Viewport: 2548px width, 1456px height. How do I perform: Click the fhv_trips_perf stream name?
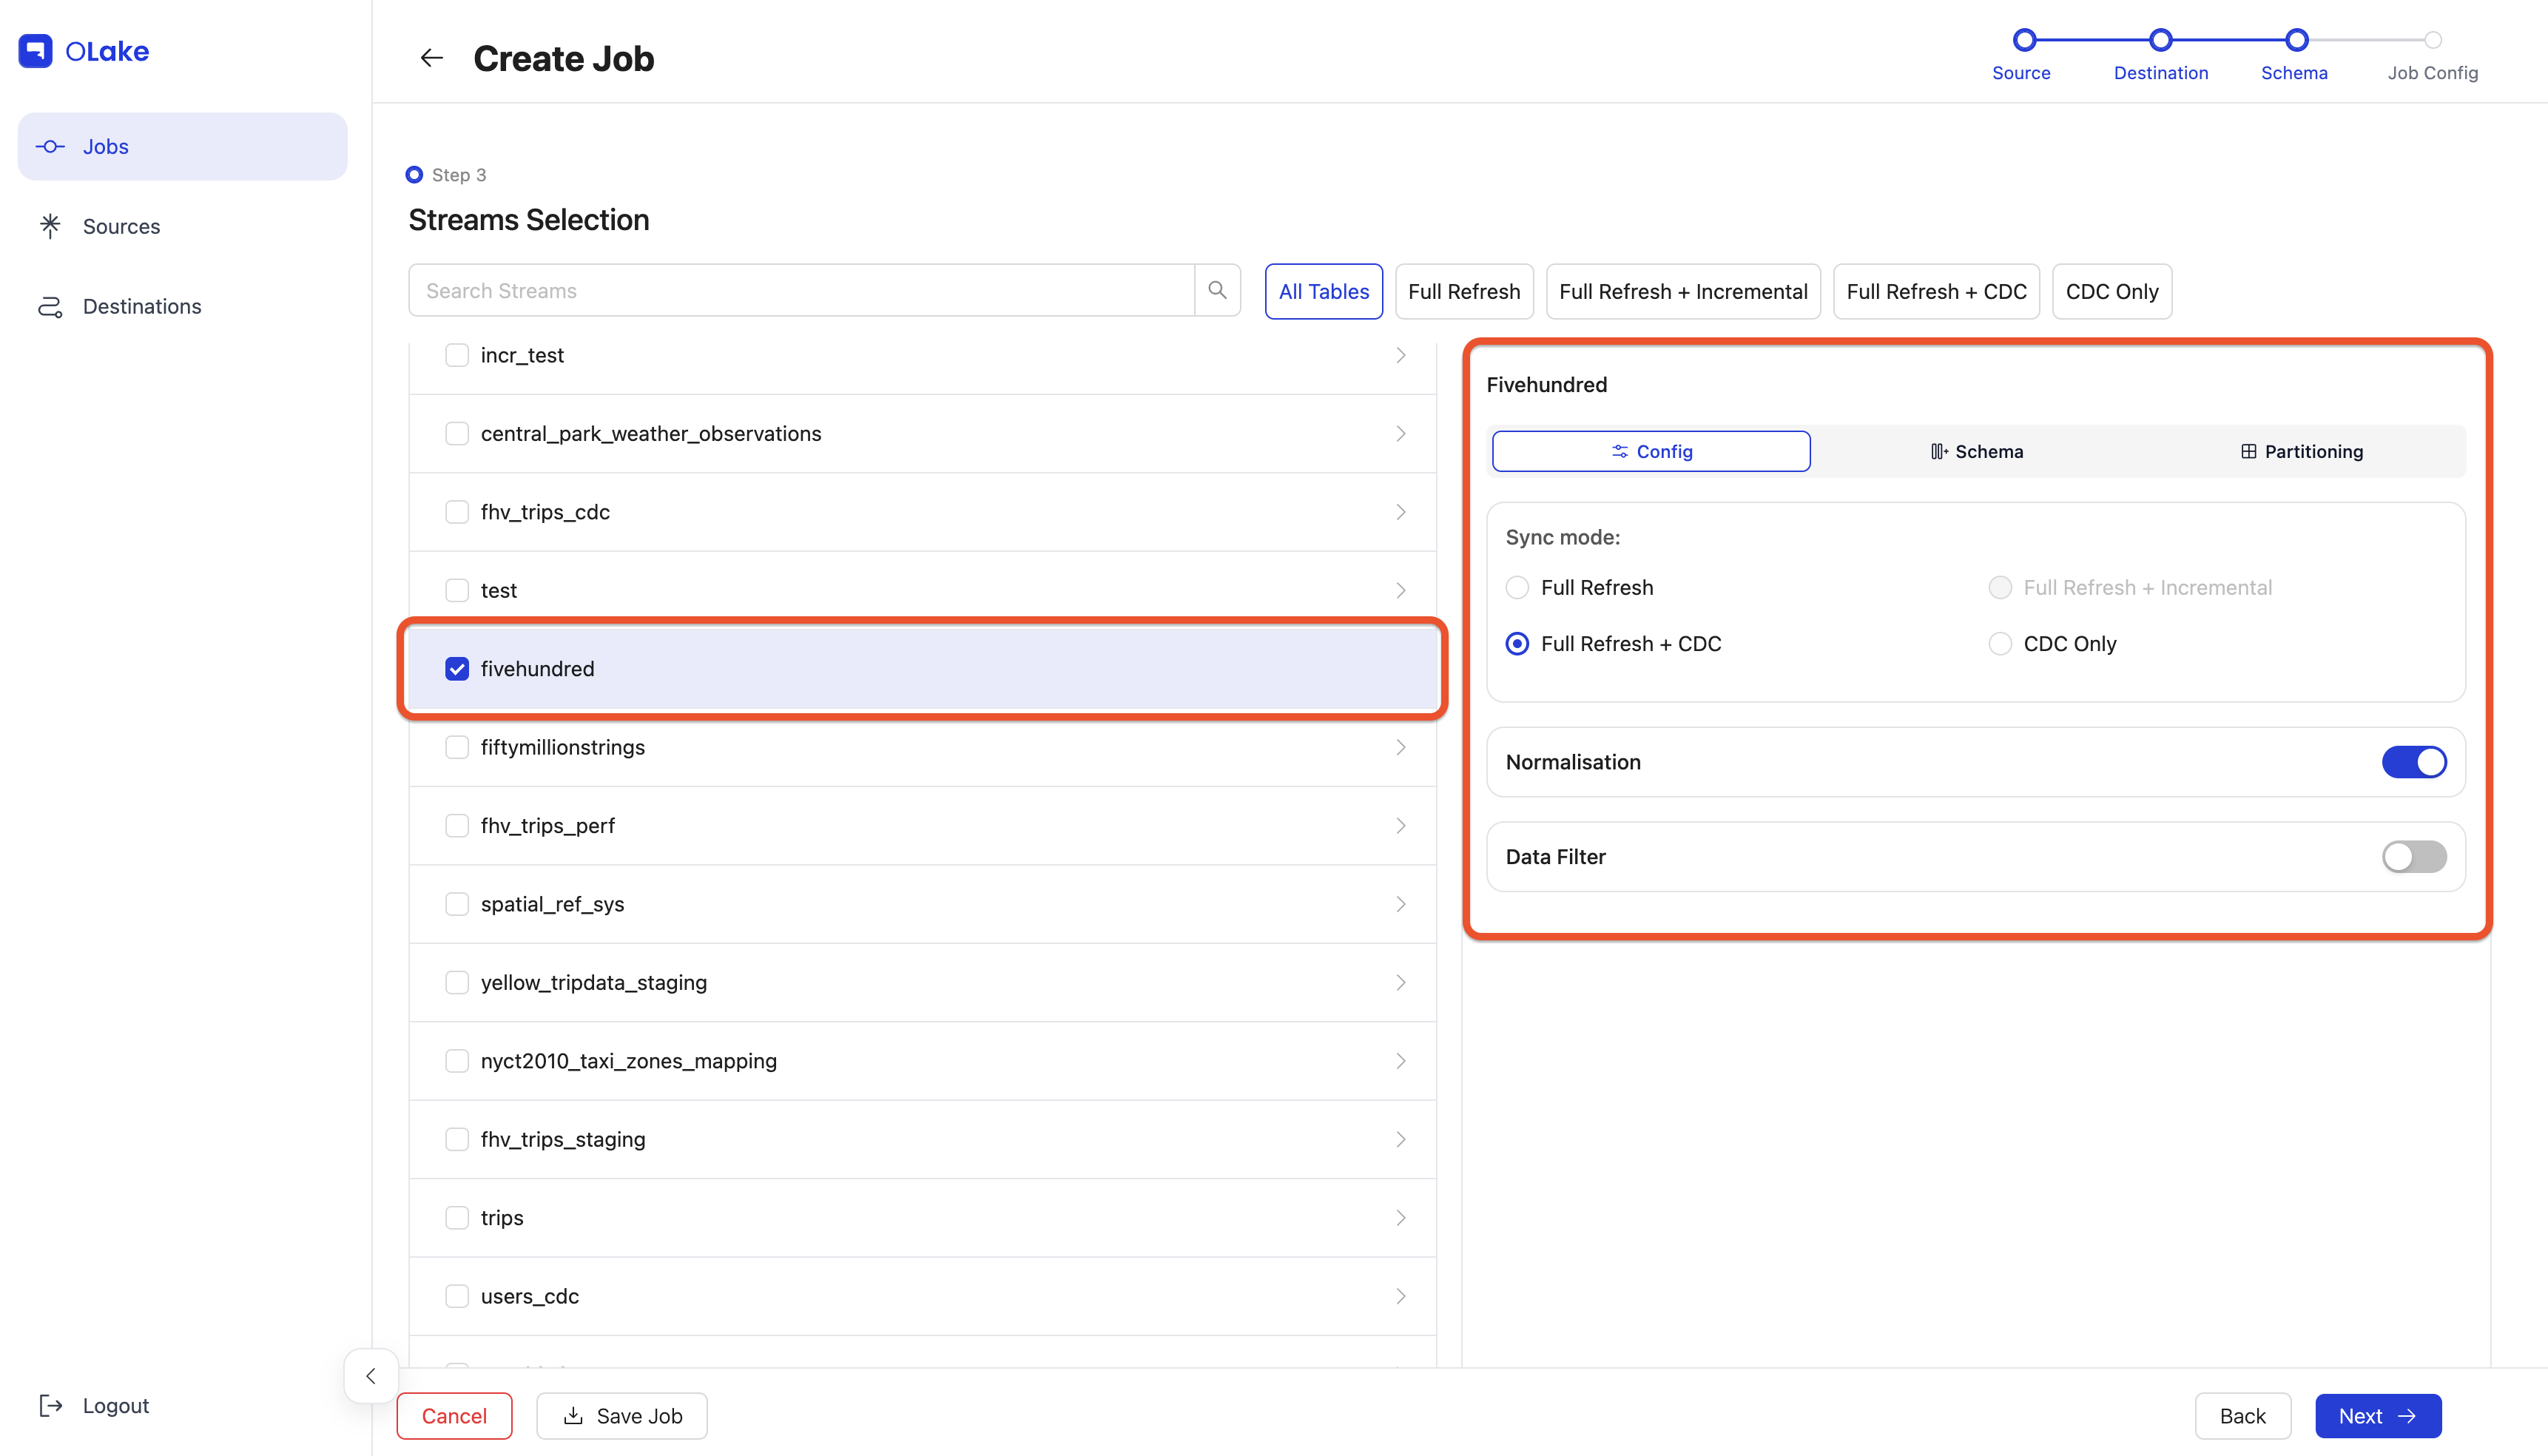[548, 825]
